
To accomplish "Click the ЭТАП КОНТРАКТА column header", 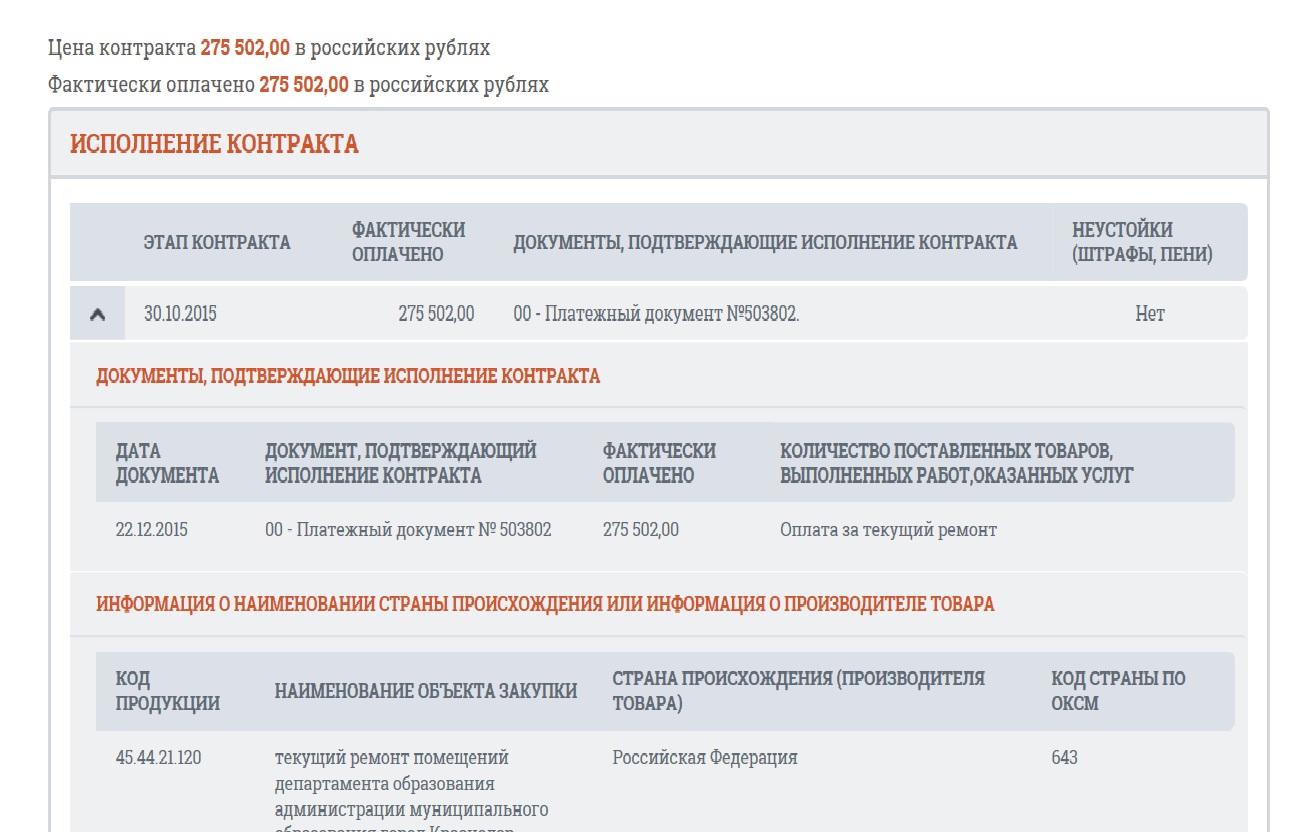I will tap(216, 242).
